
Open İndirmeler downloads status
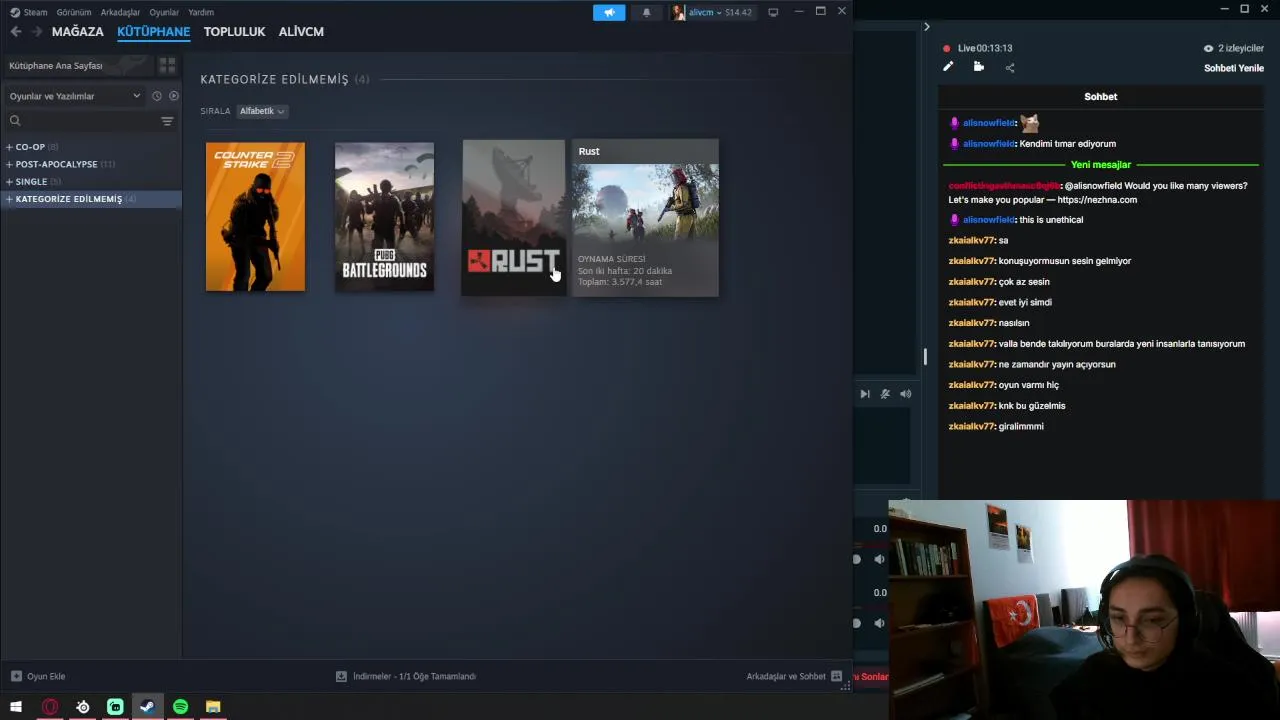point(406,677)
